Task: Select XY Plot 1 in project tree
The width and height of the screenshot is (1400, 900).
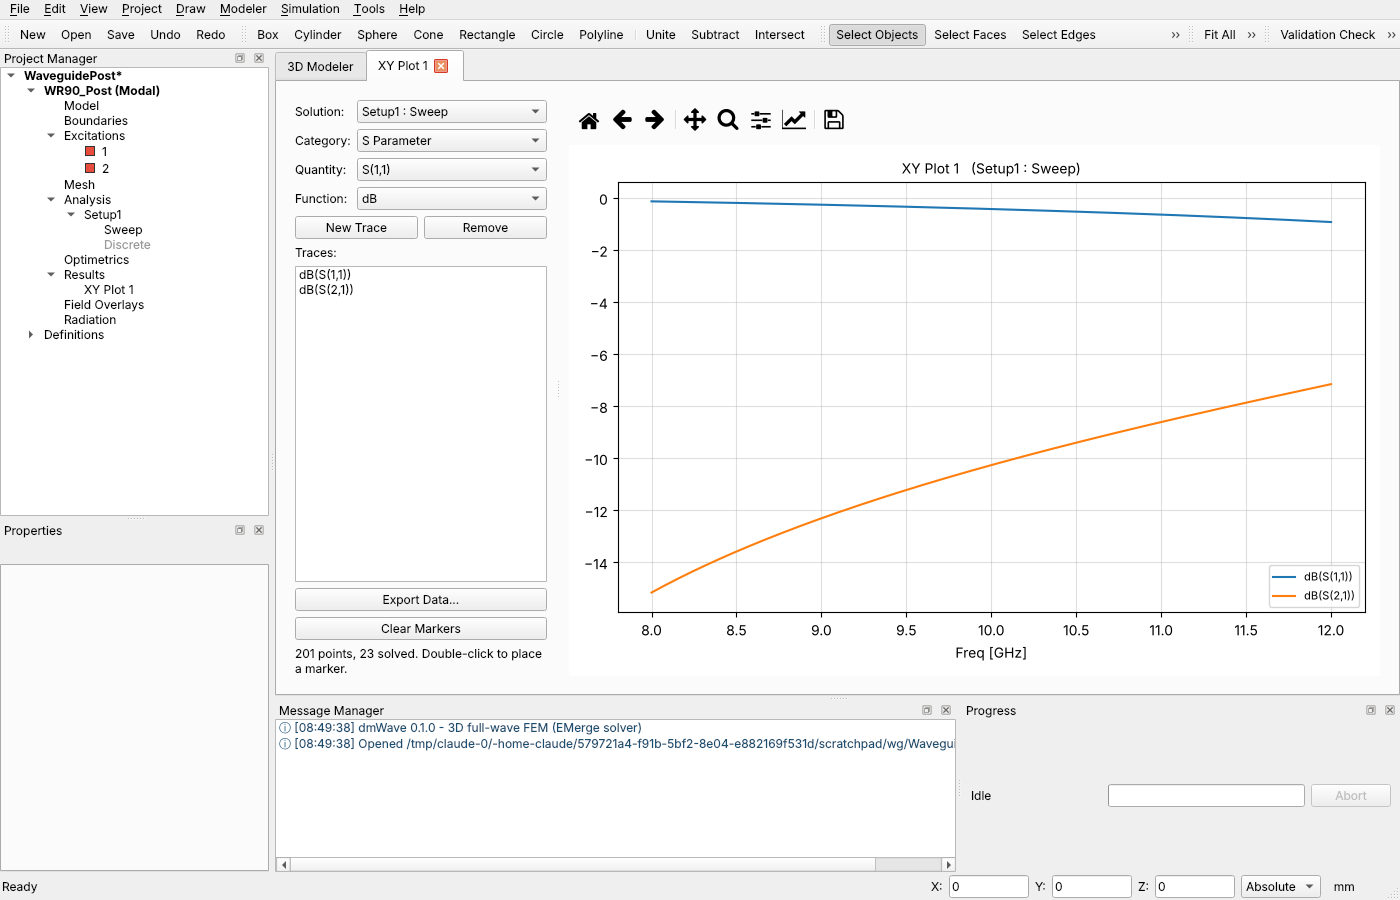Action: click(108, 290)
